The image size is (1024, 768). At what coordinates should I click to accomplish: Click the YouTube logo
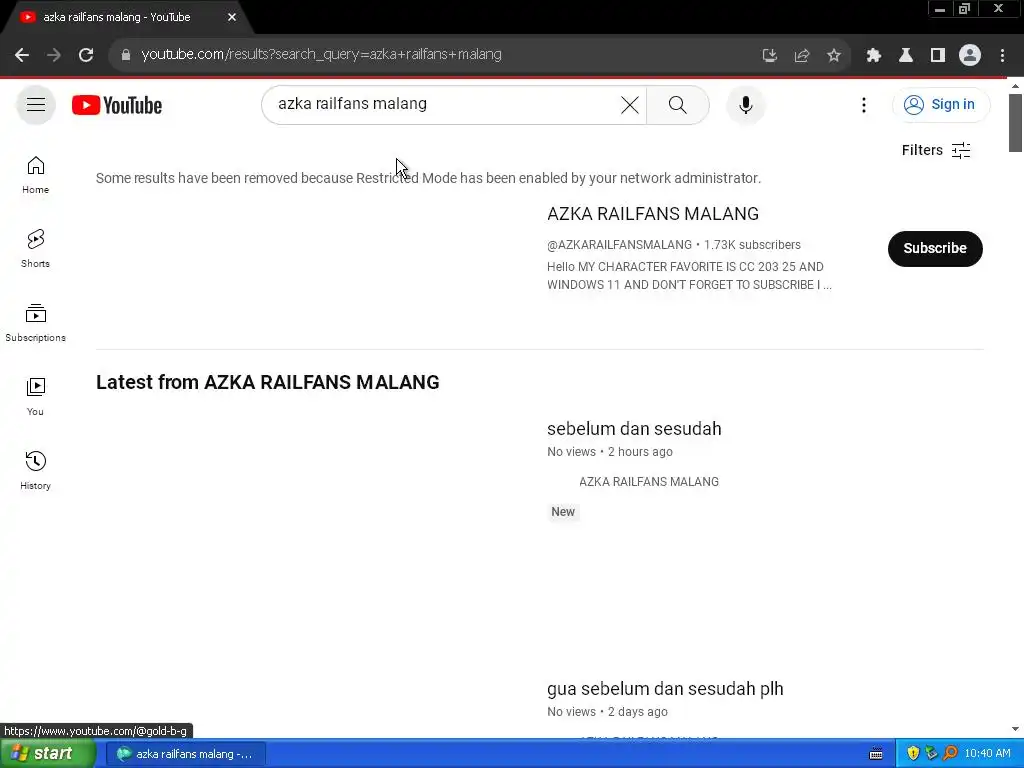pos(117,105)
